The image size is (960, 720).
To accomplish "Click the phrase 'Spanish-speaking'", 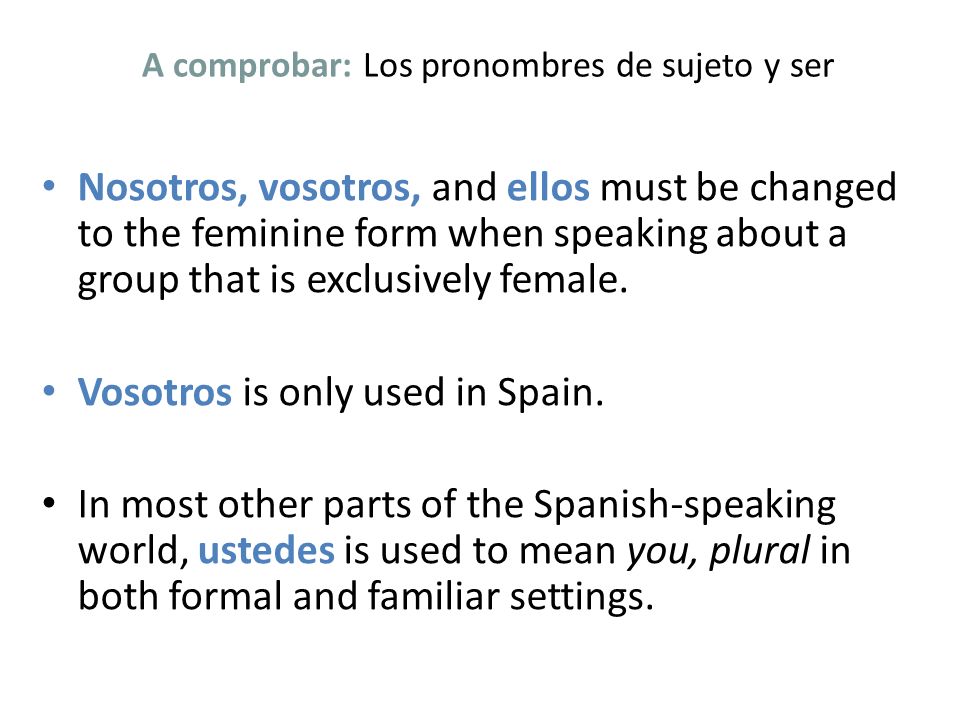I will (x=684, y=506).
